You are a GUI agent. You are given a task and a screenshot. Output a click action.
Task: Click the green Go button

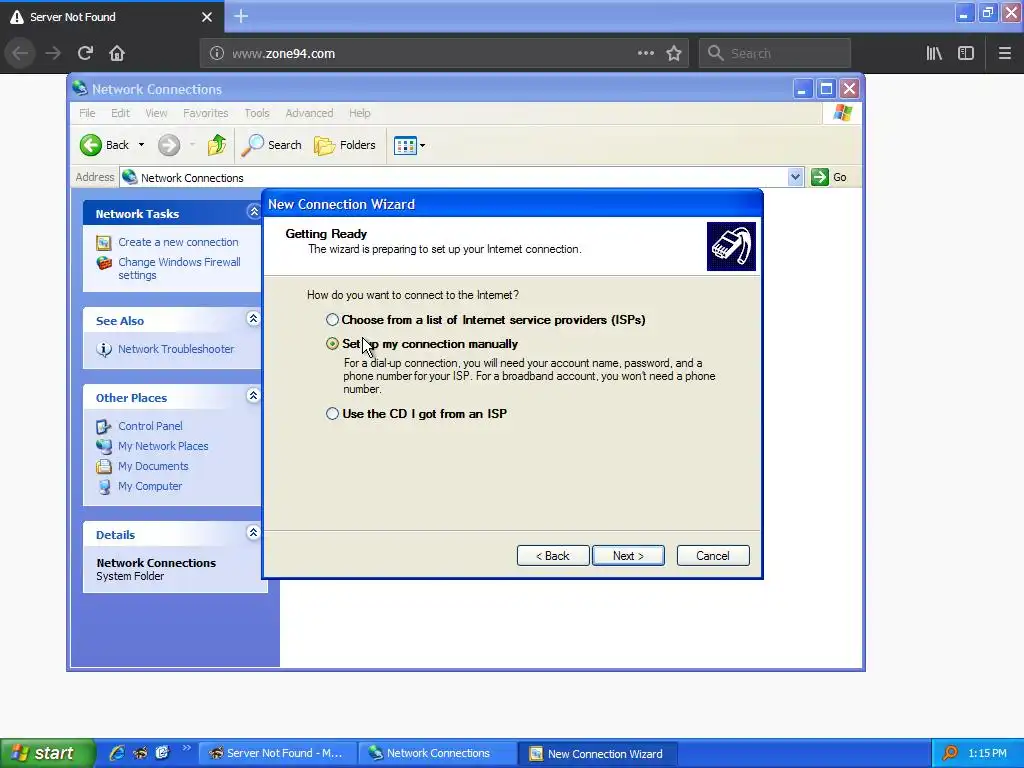tap(829, 177)
